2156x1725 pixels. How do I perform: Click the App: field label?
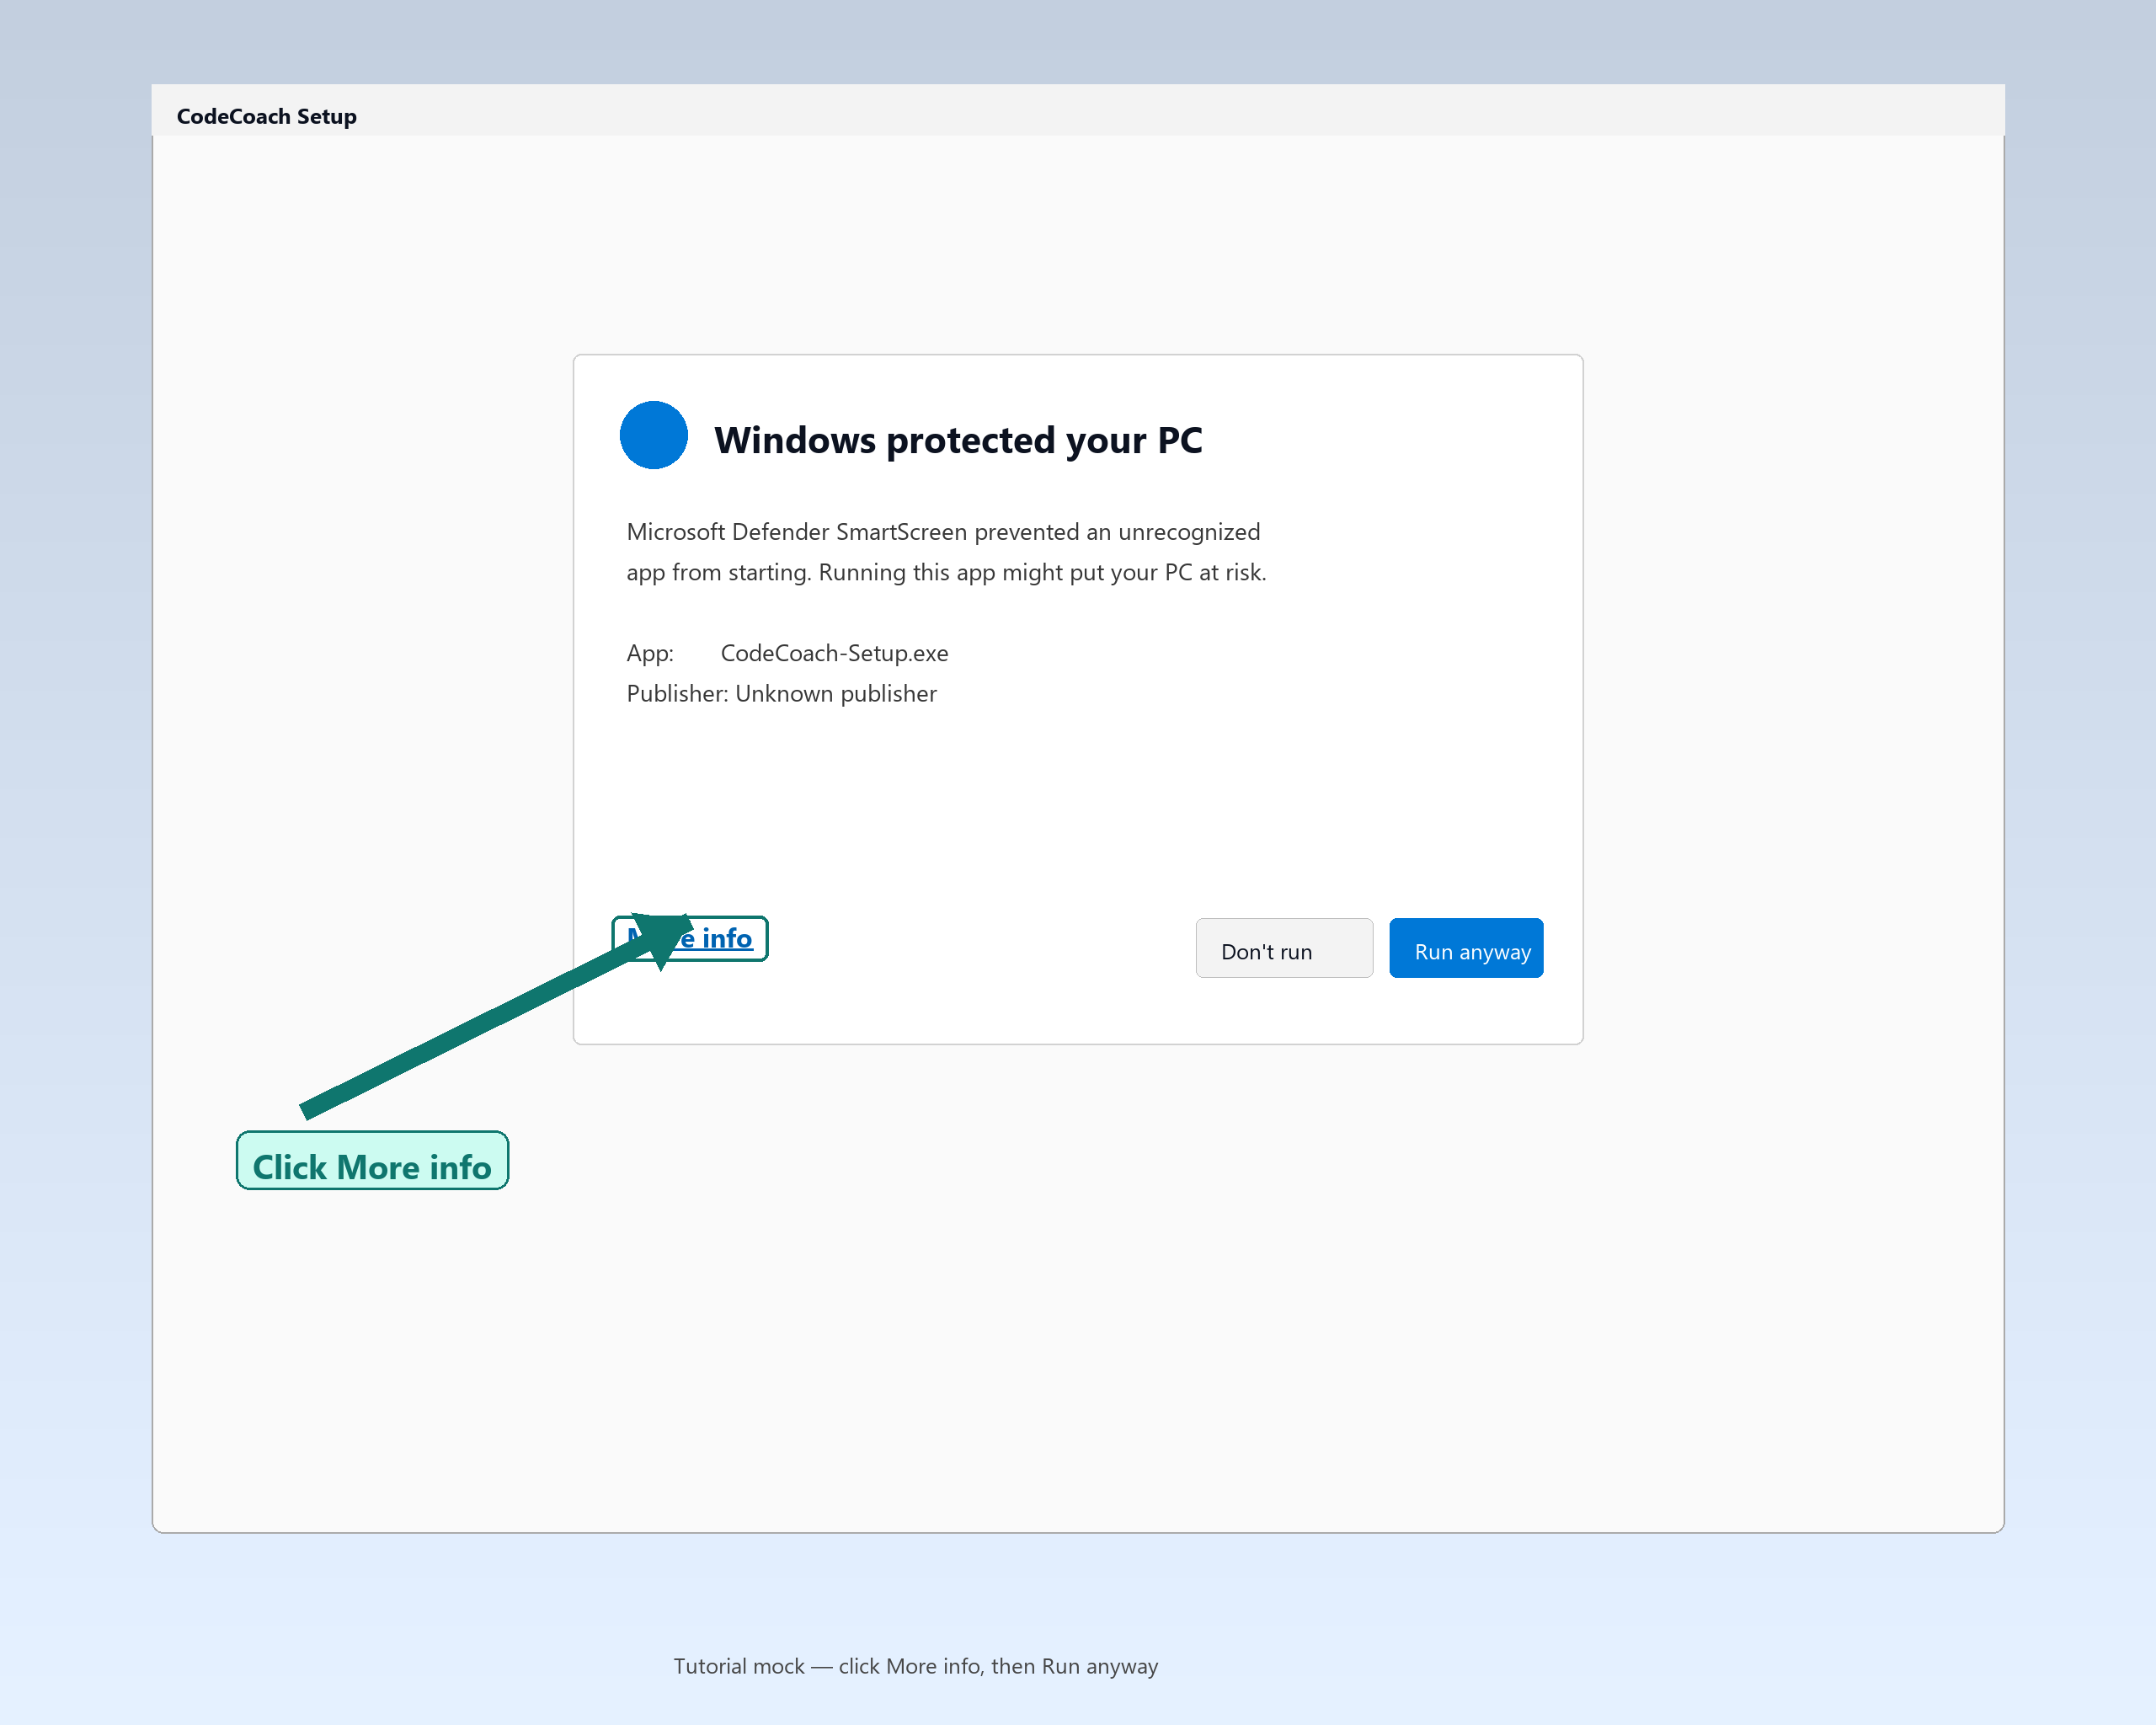click(x=650, y=653)
